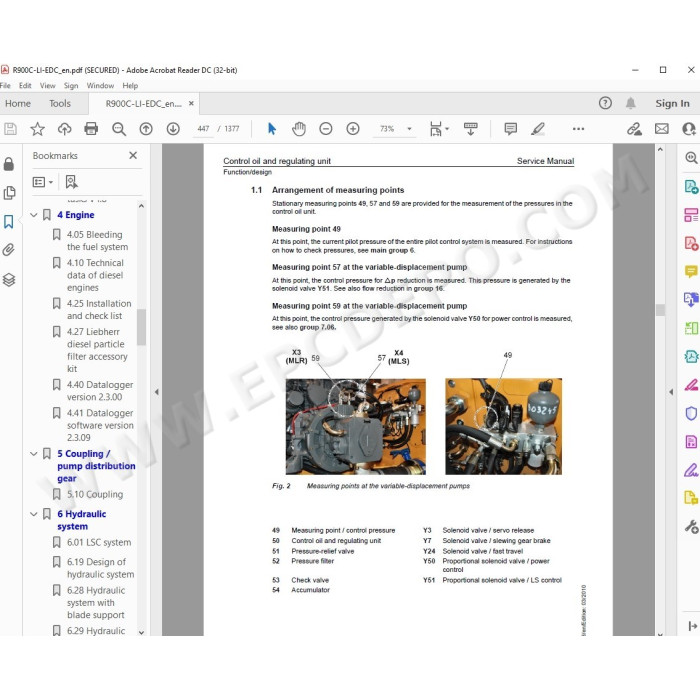
Task: Open the Help menu
Action: [130, 85]
